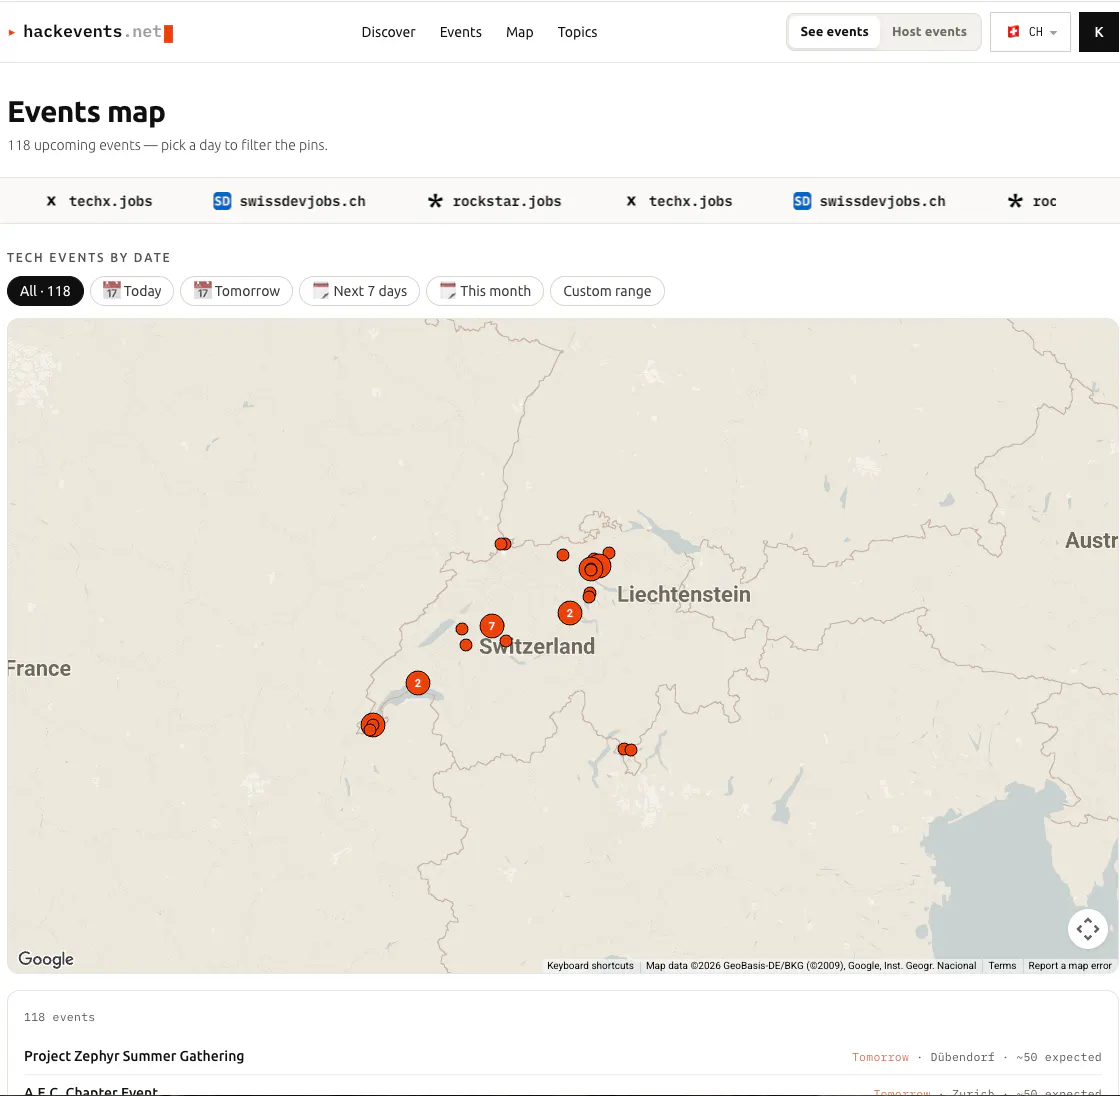Open map camera controls button
The width and height of the screenshot is (1120, 1096).
click(1087, 929)
